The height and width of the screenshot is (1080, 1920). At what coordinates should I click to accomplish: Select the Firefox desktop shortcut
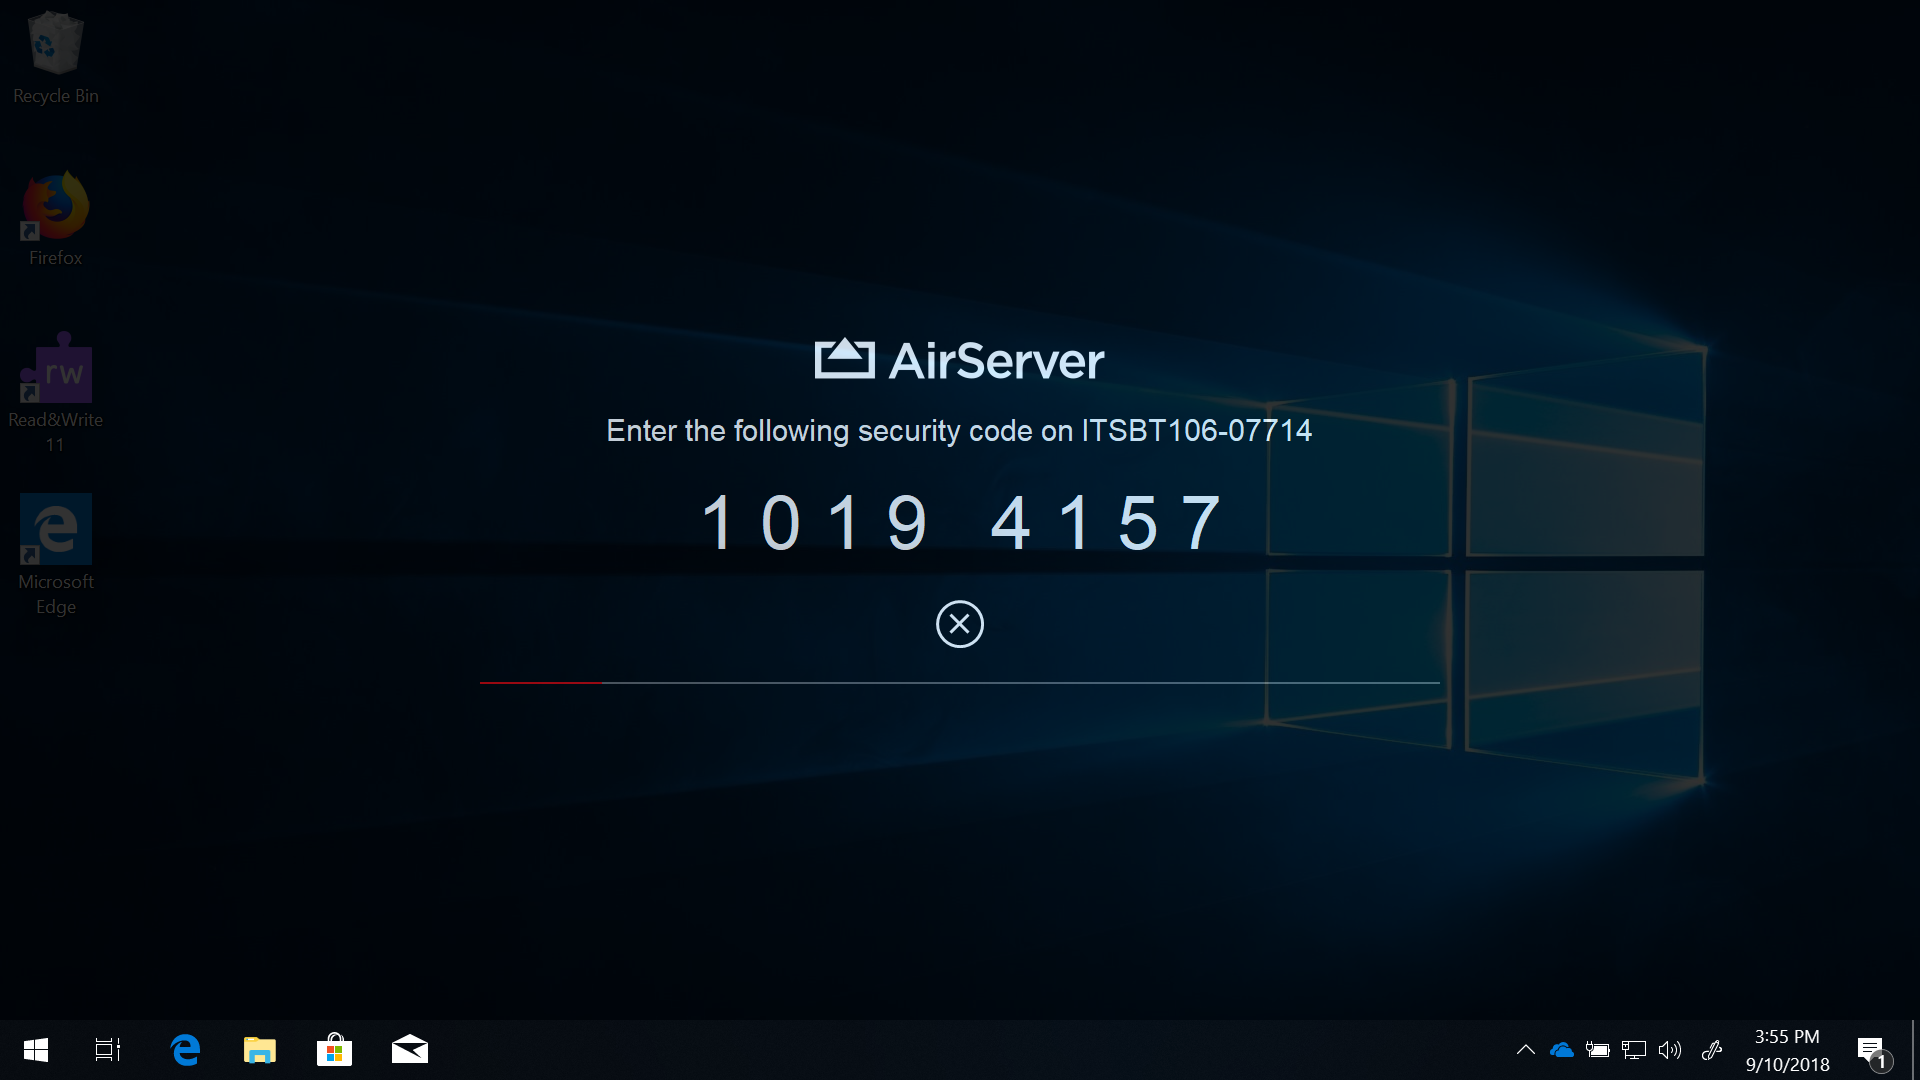55,220
